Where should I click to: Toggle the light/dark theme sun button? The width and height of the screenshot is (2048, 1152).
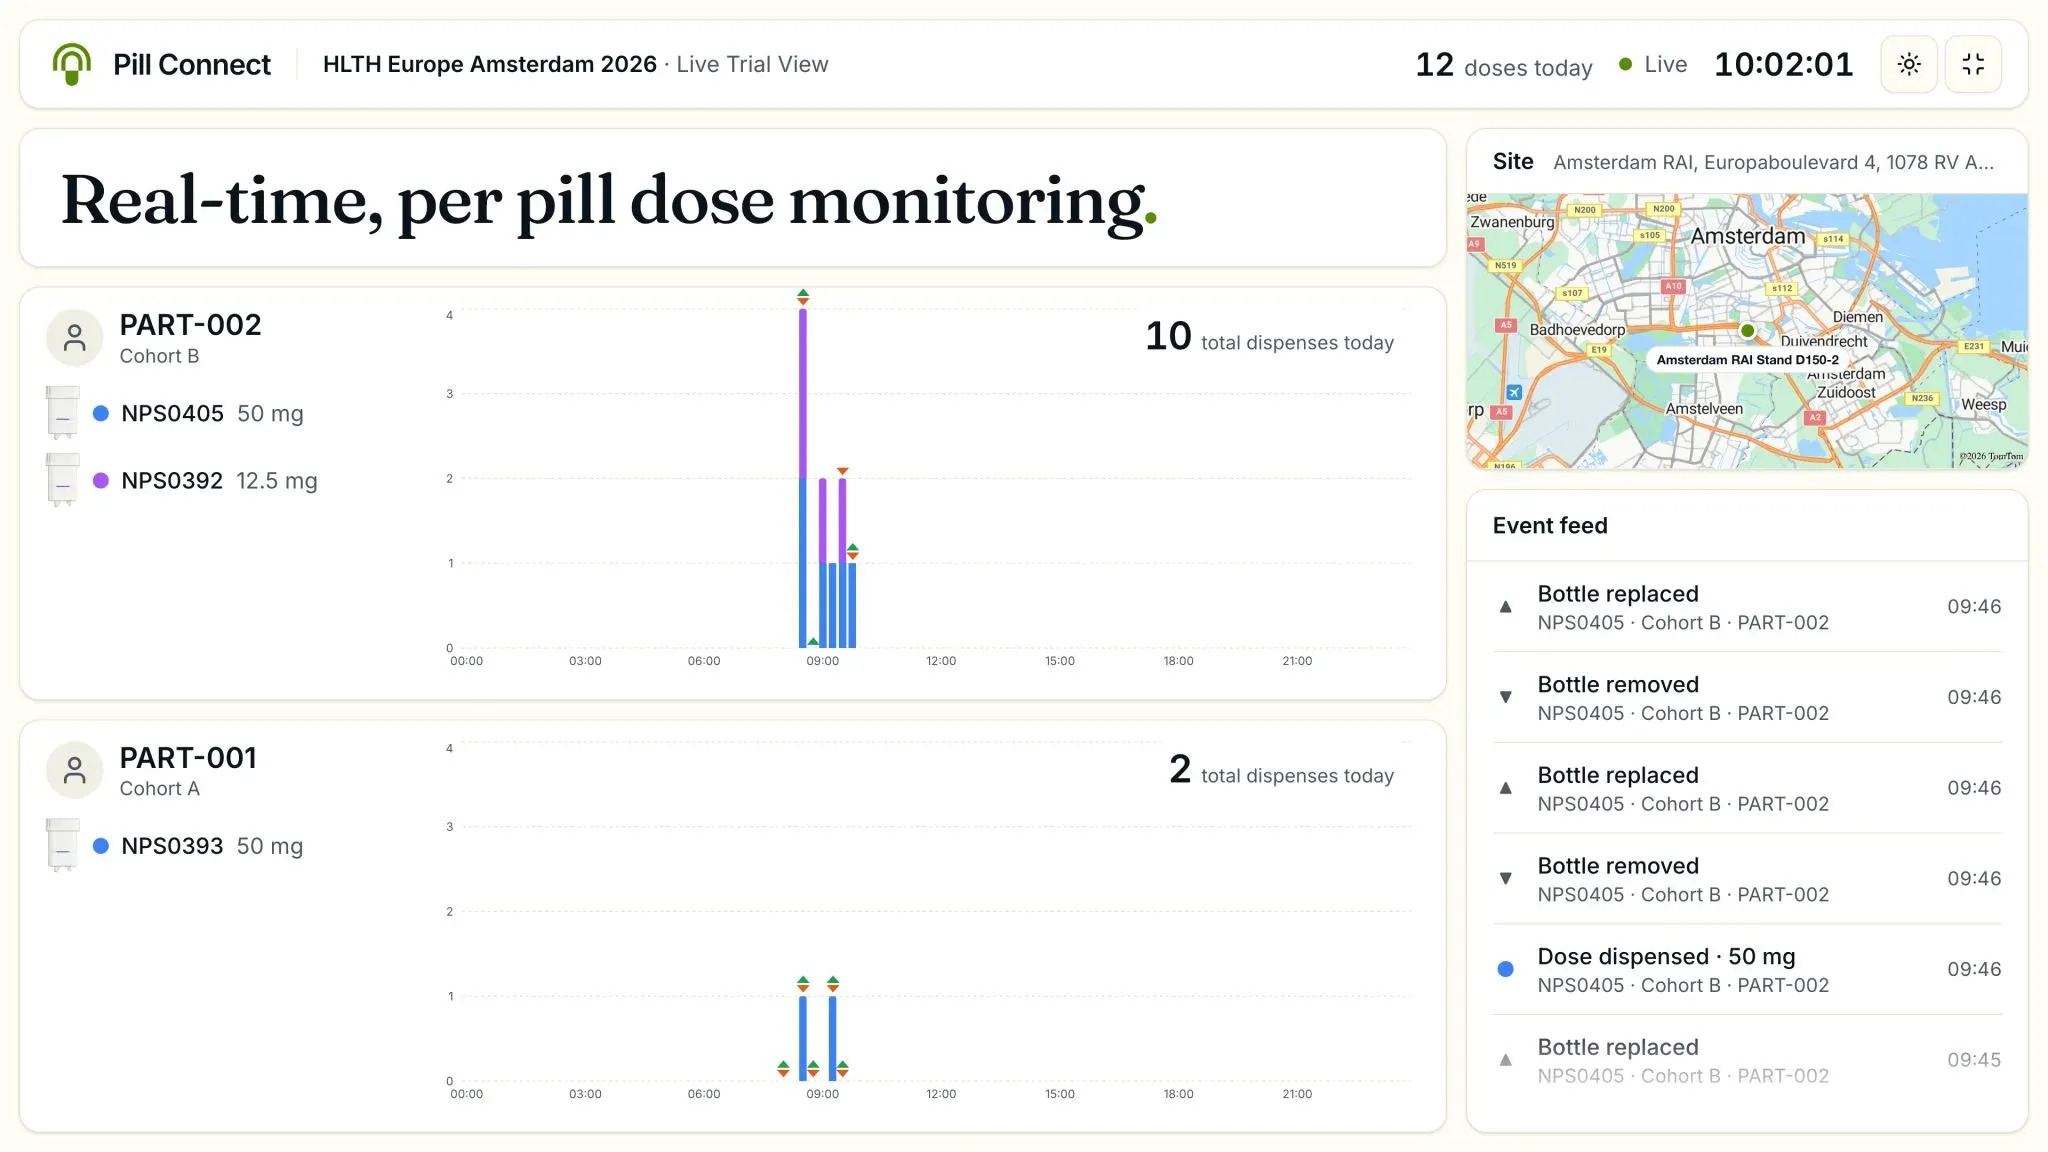pos(1909,64)
